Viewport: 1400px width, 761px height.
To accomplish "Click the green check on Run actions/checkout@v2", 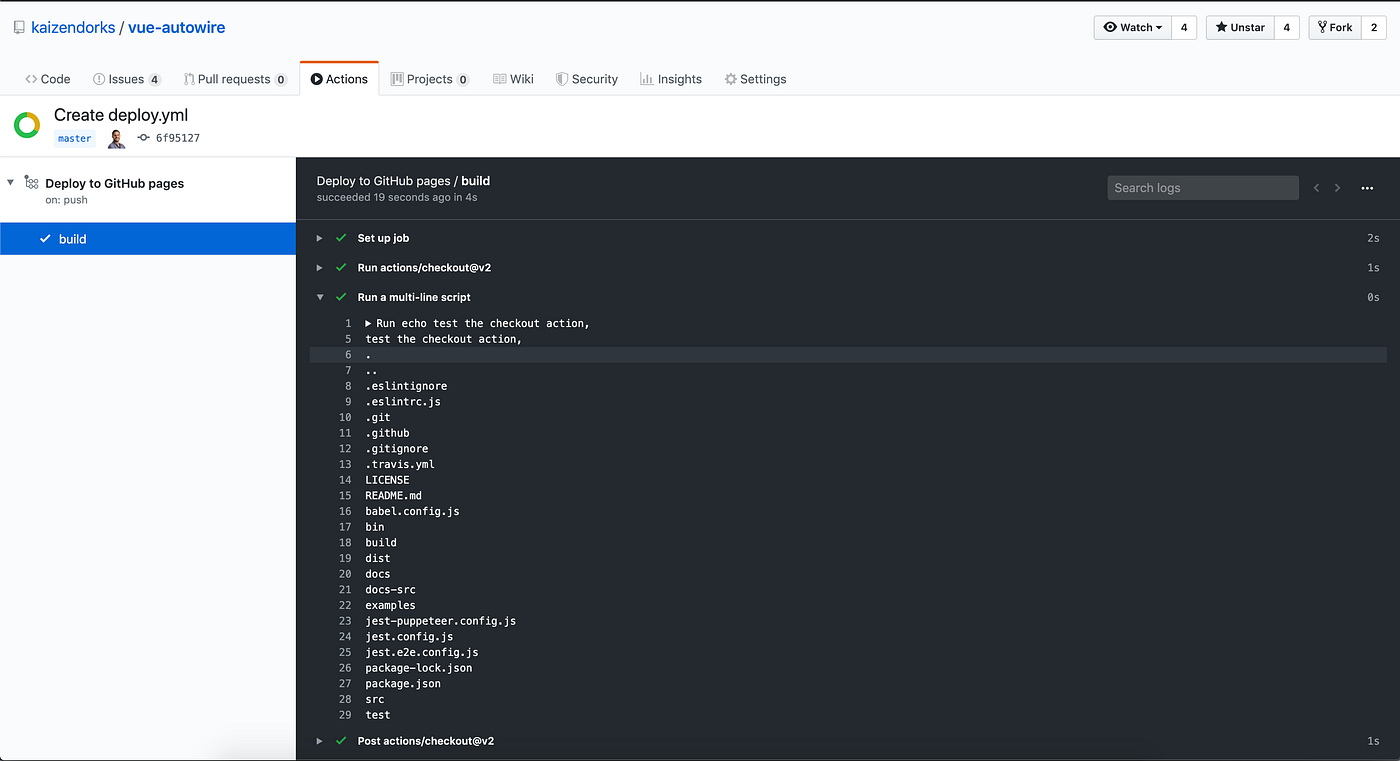I will (x=341, y=267).
